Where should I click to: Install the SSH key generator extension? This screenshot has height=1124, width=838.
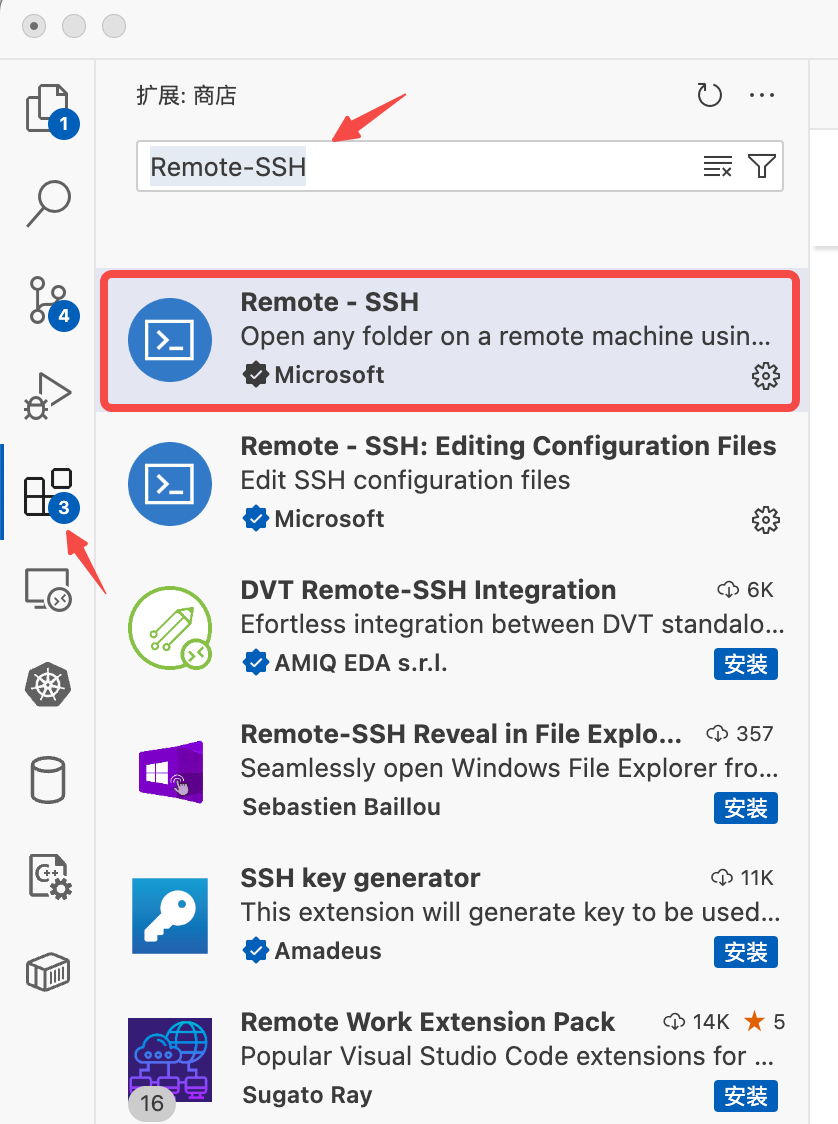[745, 952]
